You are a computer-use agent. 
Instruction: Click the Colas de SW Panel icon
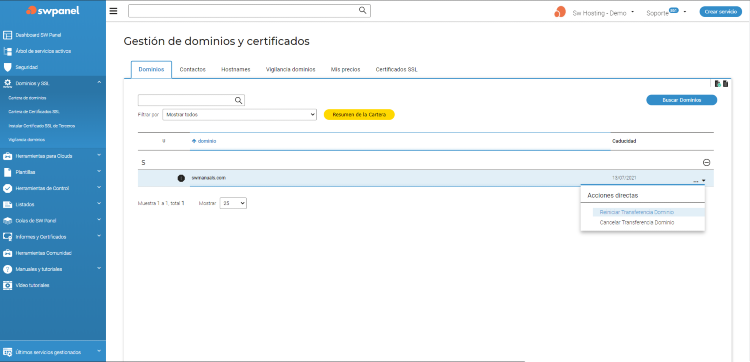coord(7,220)
